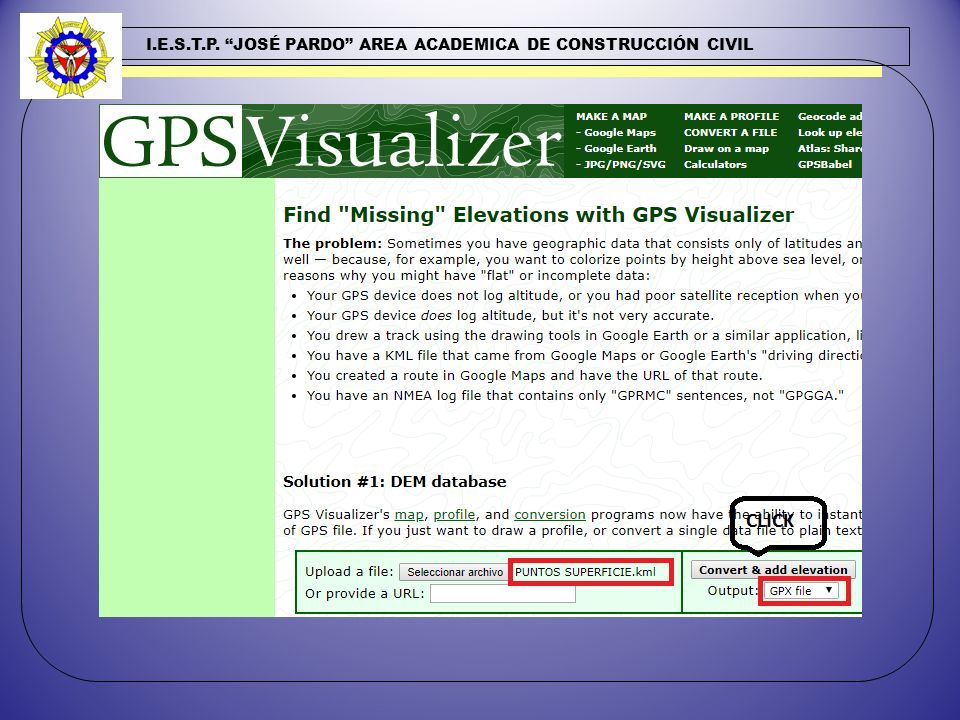Open the Output GPX file dropdown

coord(802,591)
